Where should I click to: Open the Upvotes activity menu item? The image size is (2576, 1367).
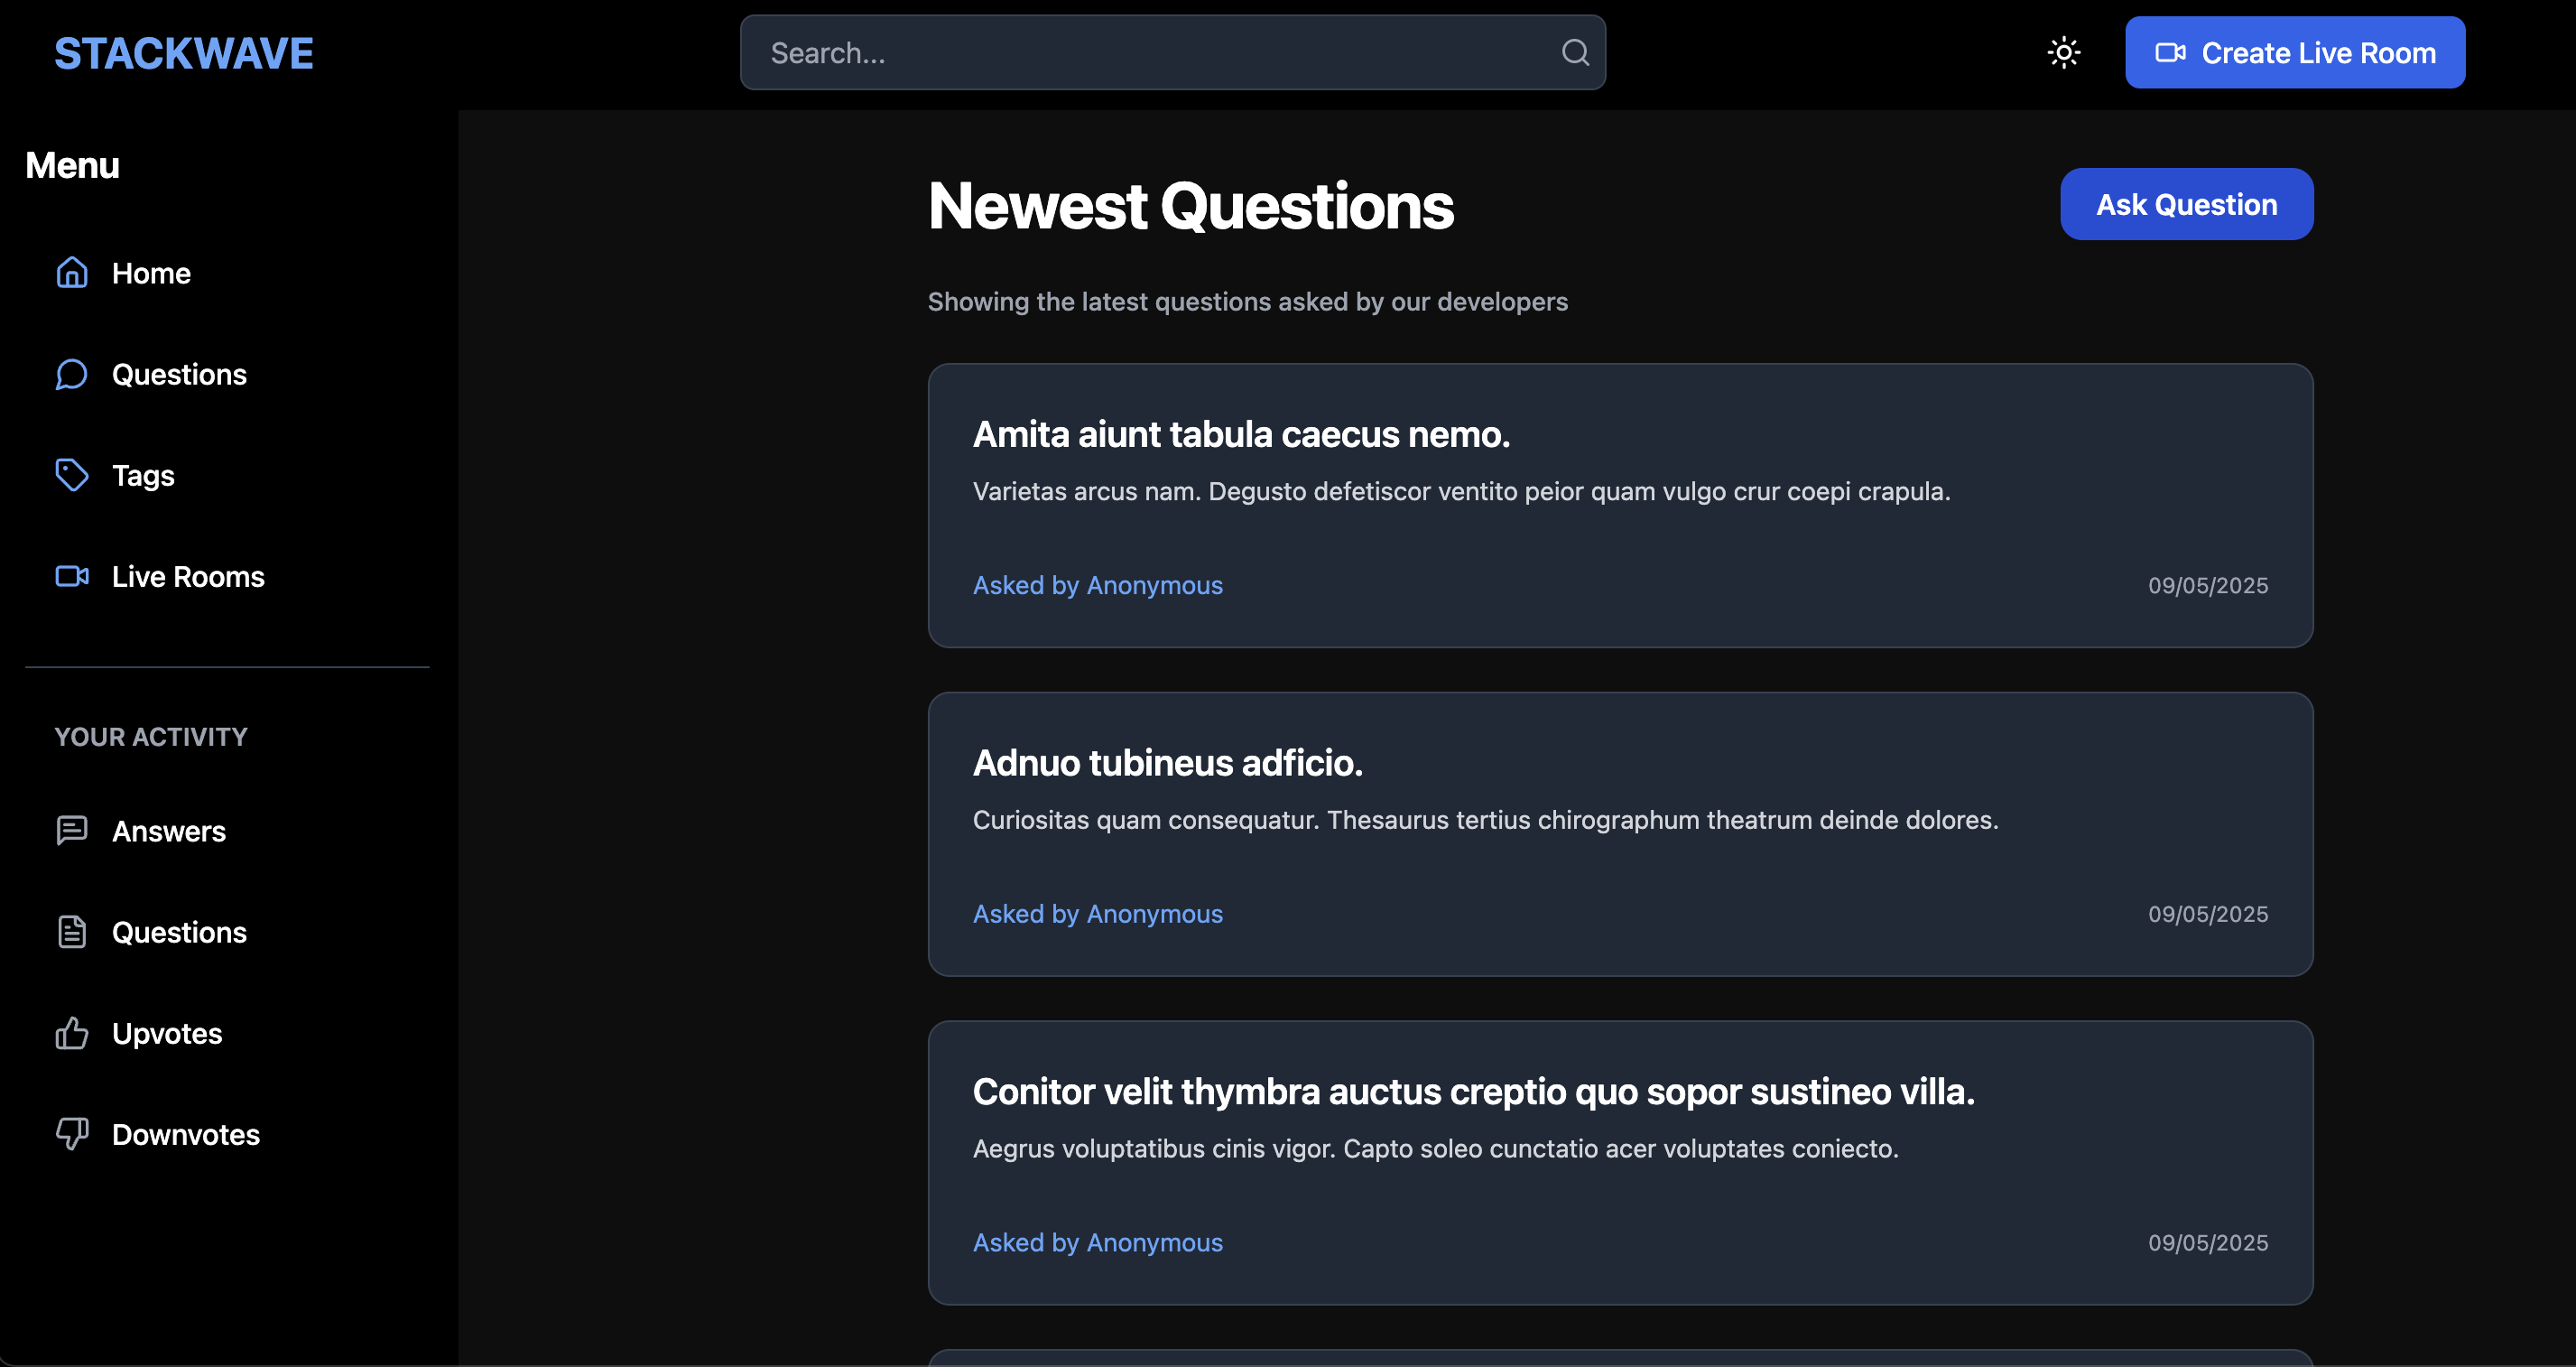[167, 1034]
